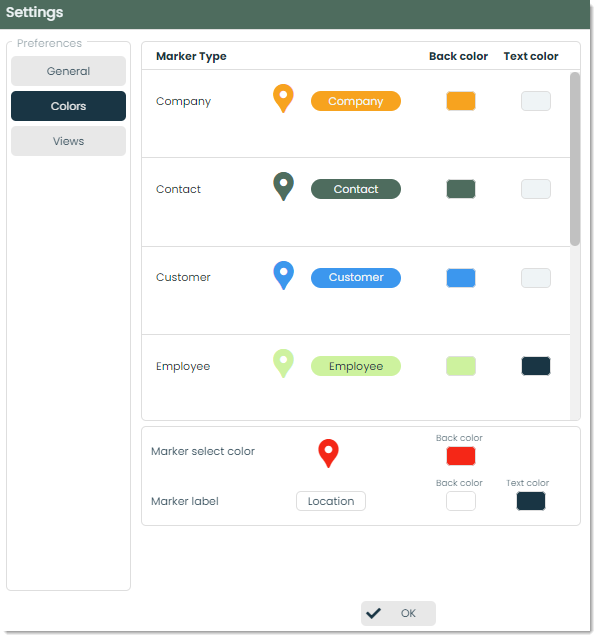
Task: Click the red marker select pin icon
Action: [328, 453]
